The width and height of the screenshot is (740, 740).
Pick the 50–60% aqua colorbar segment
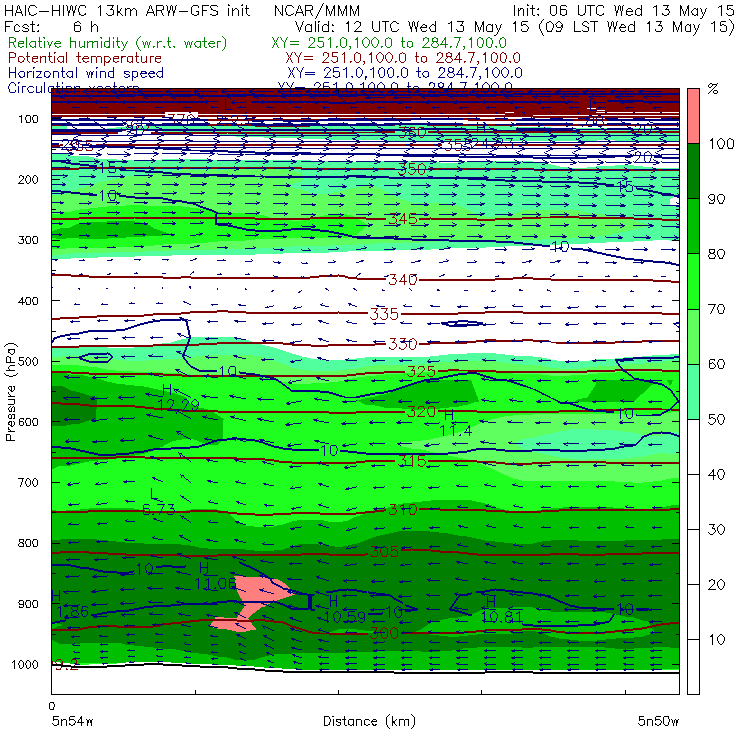(693, 392)
